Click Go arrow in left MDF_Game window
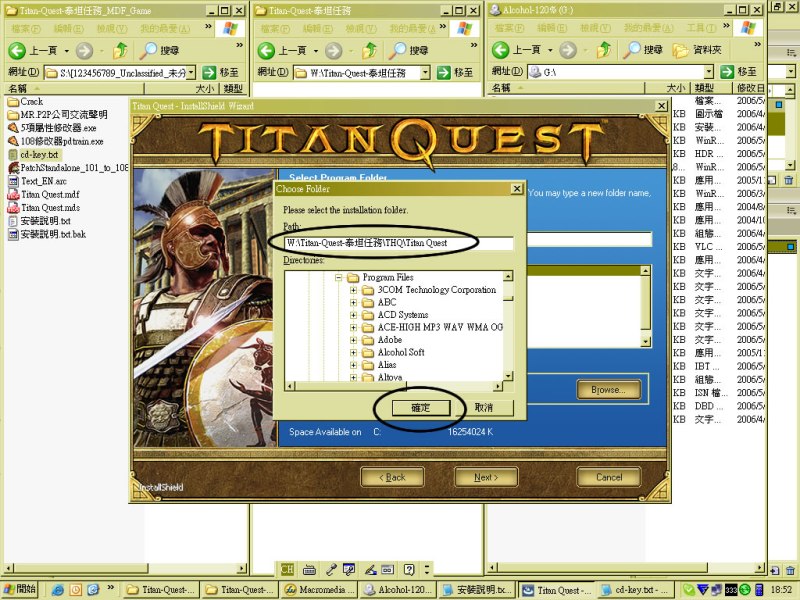The image size is (800, 600). click(209, 72)
